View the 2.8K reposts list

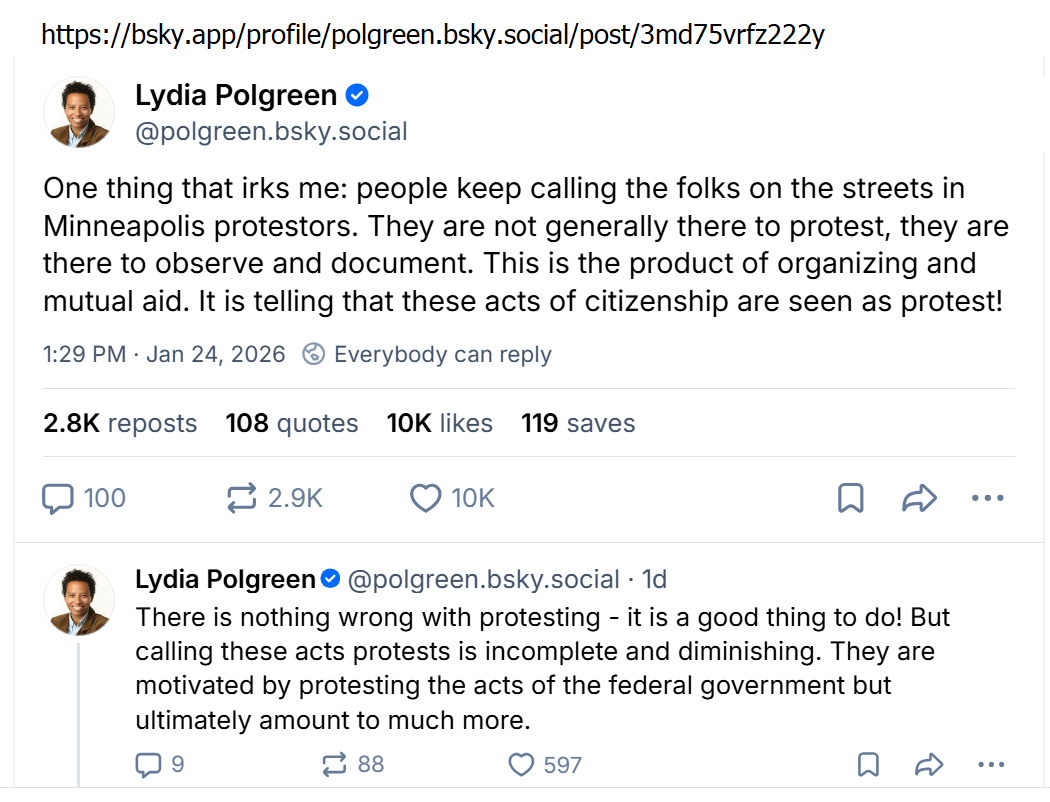point(120,423)
